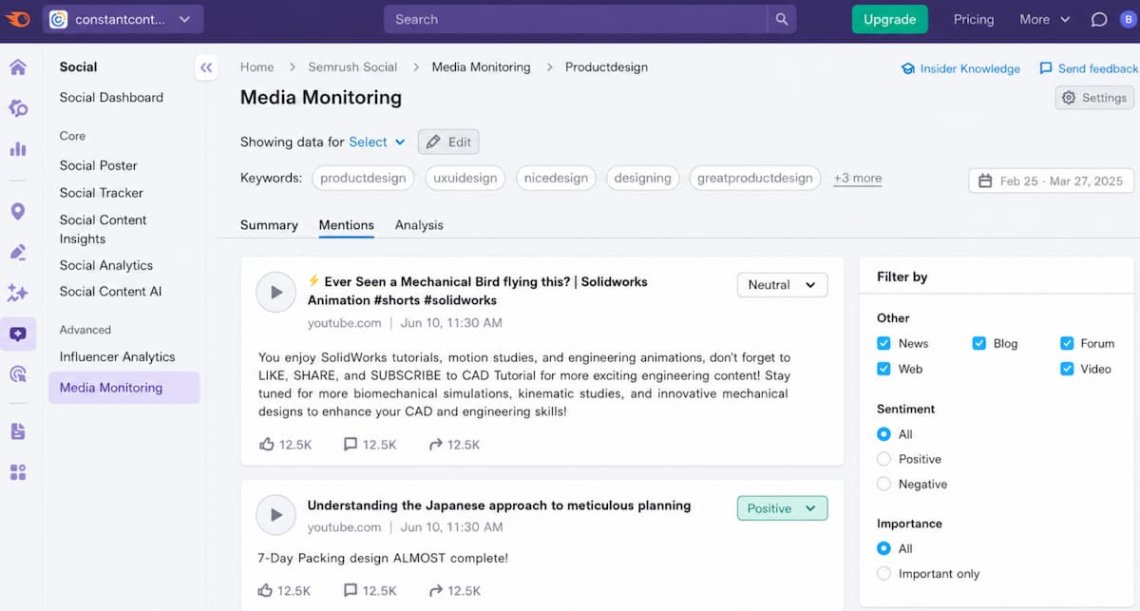The width and height of the screenshot is (1140, 611).
Task: Select Important only radio button
Action: 883,574
